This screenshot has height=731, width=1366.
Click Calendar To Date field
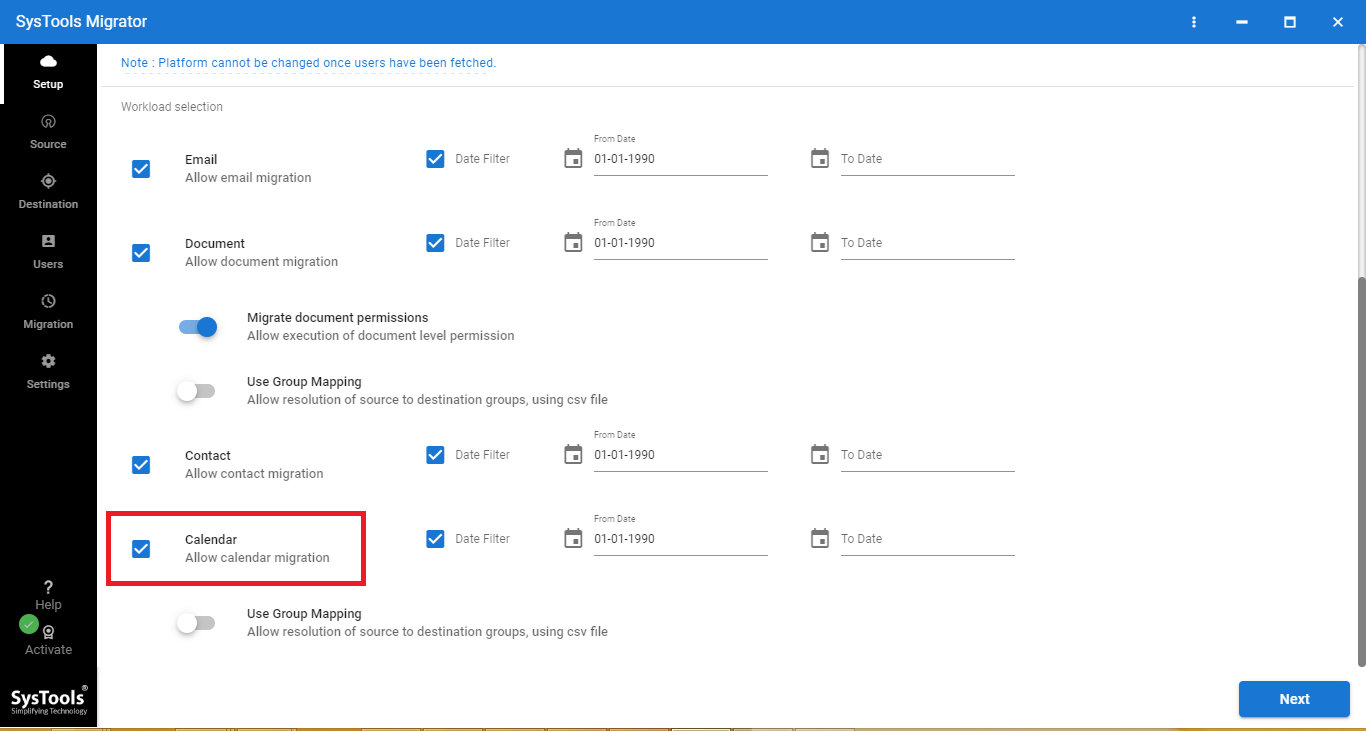click(x=928, y=539)
